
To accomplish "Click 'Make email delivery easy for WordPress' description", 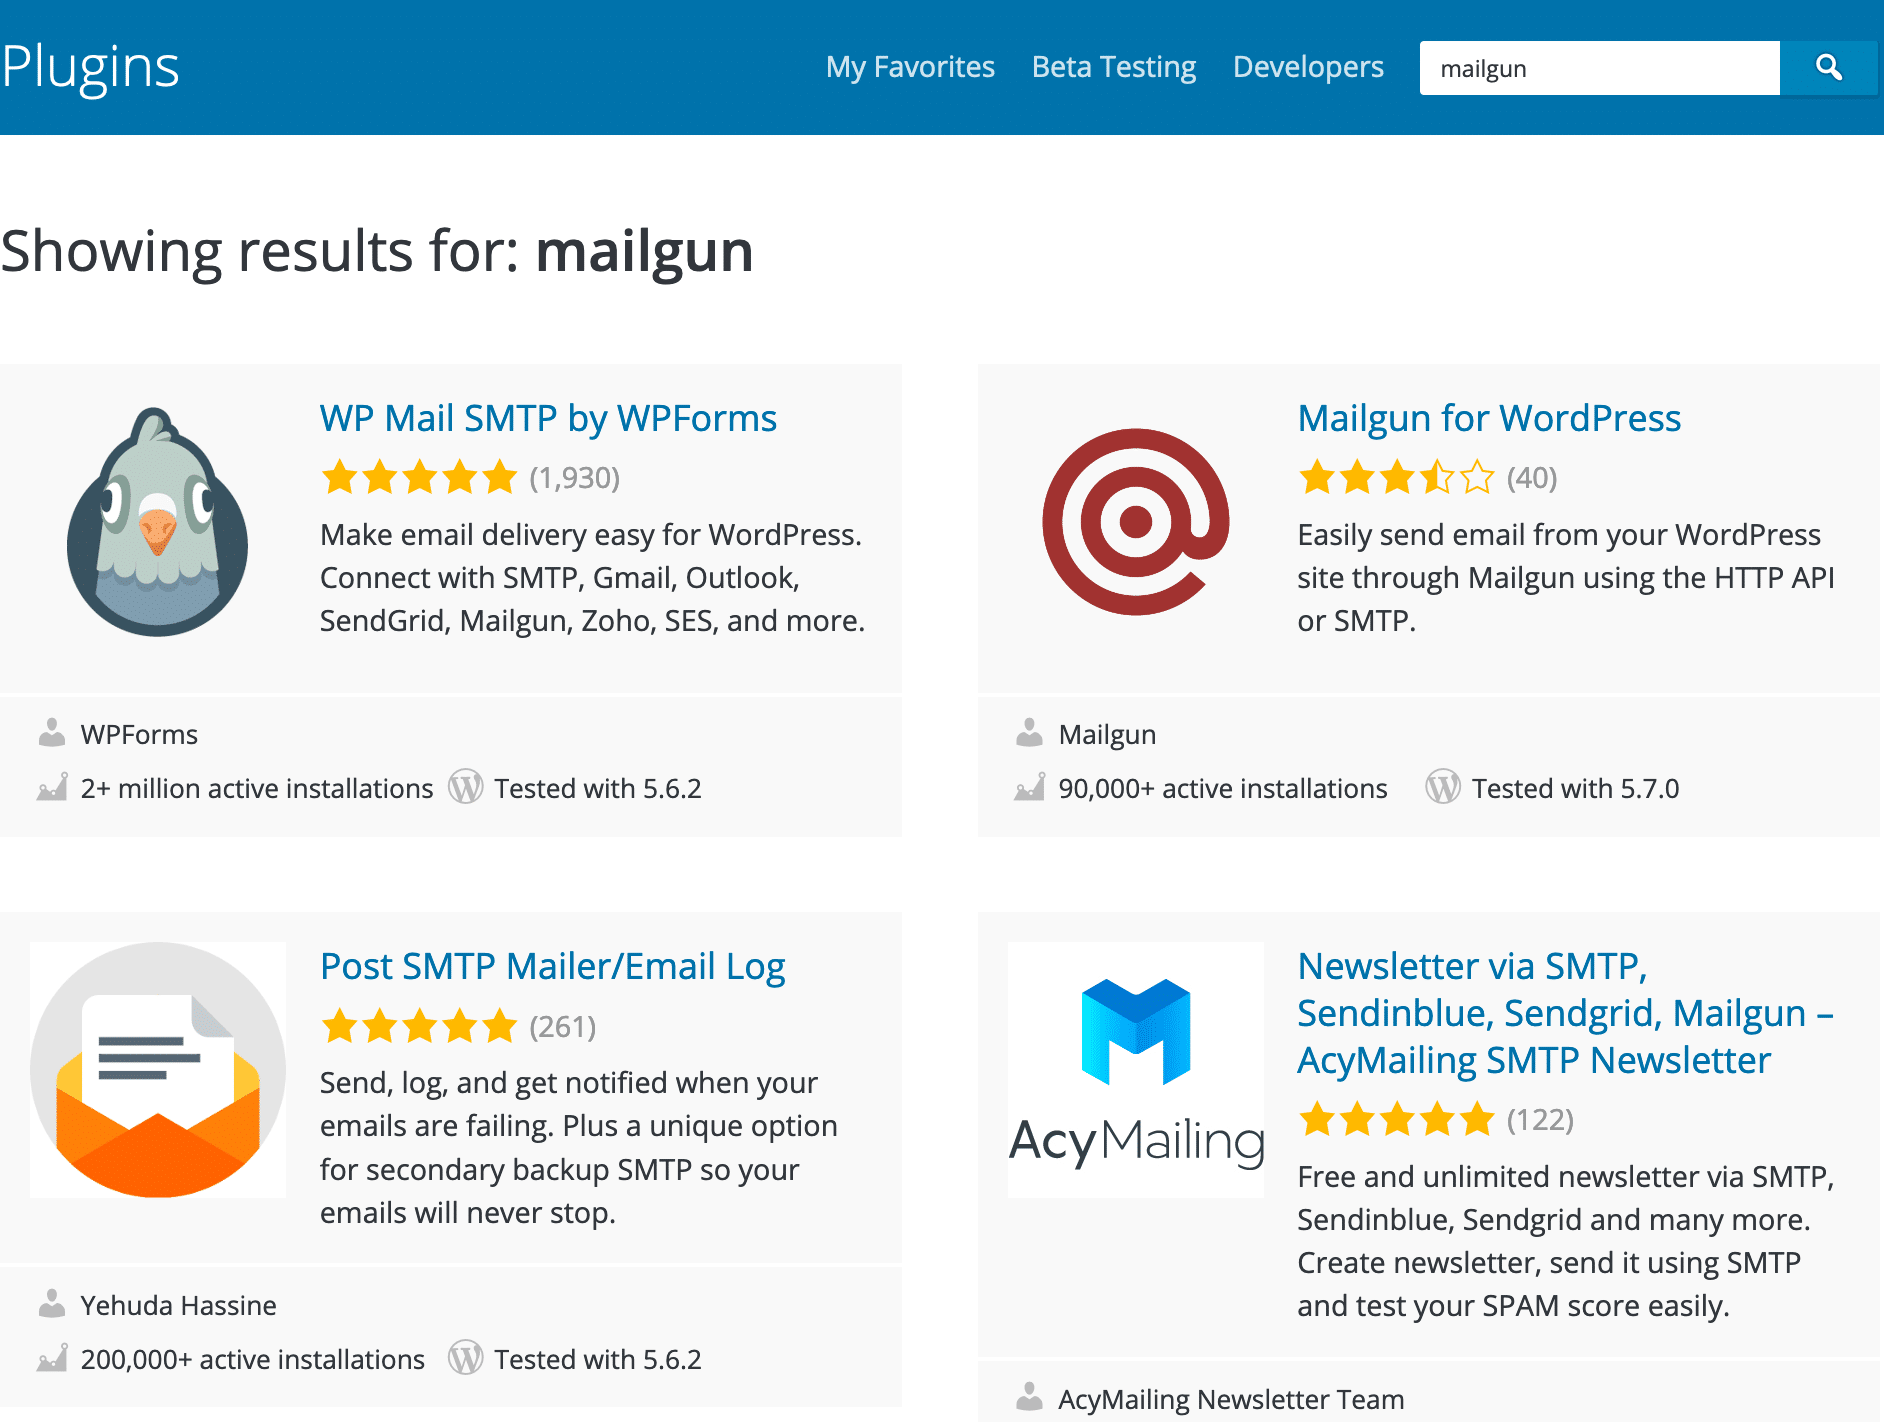I will pos(592,577).
